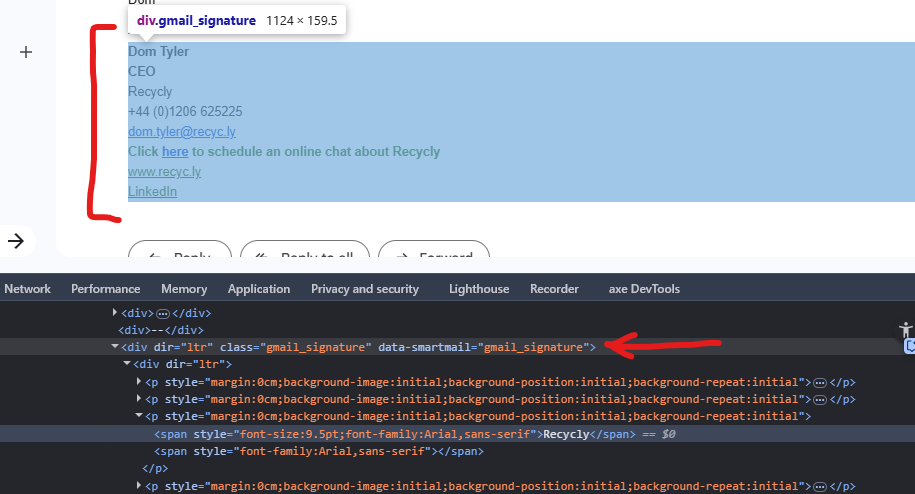Select the <div>--</div> DOM line
This screenshot has width=915, height=494.
coord(161,330)
